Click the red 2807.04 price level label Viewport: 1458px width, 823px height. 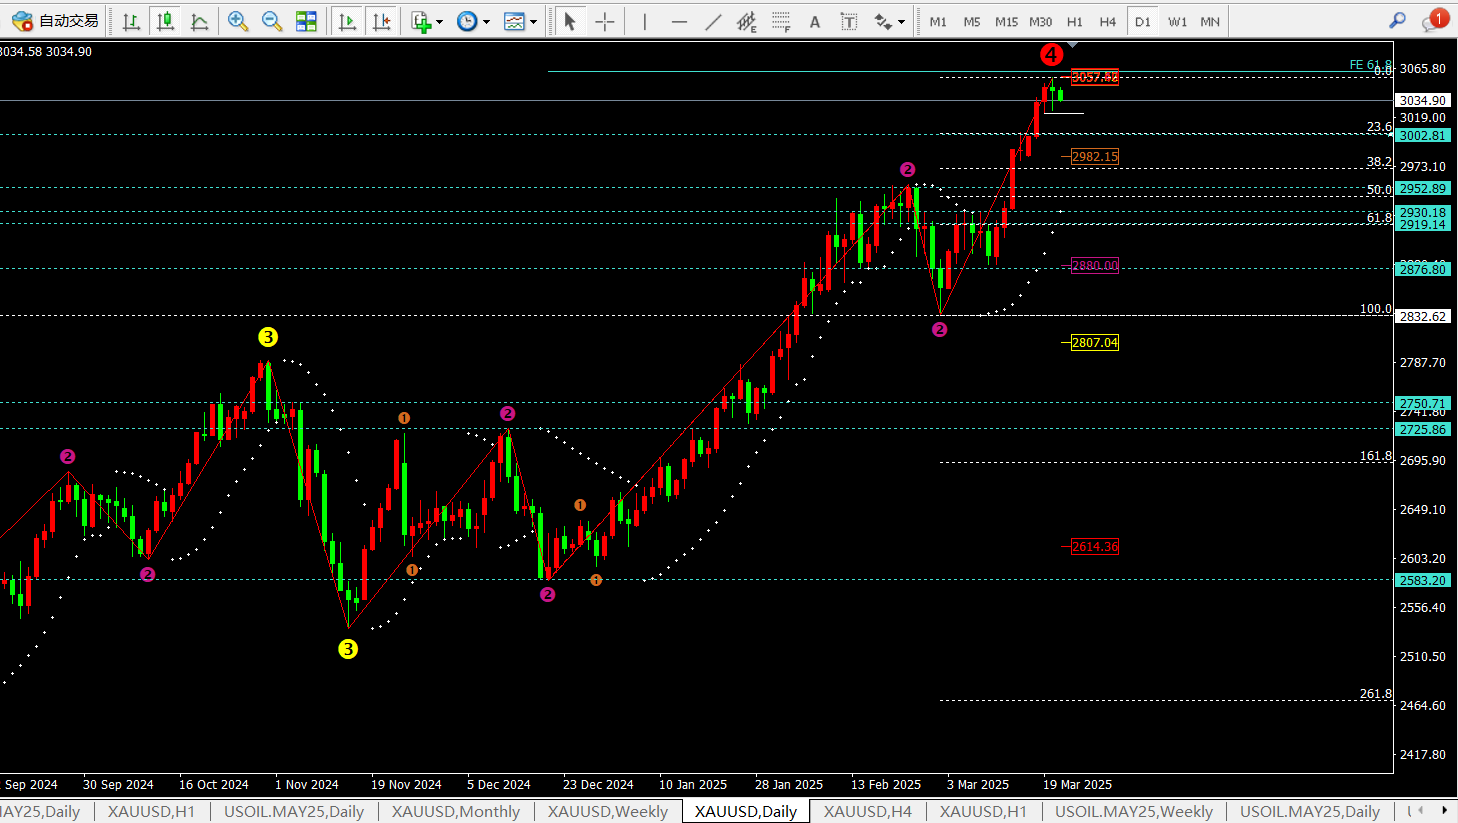coord(1094,342)
